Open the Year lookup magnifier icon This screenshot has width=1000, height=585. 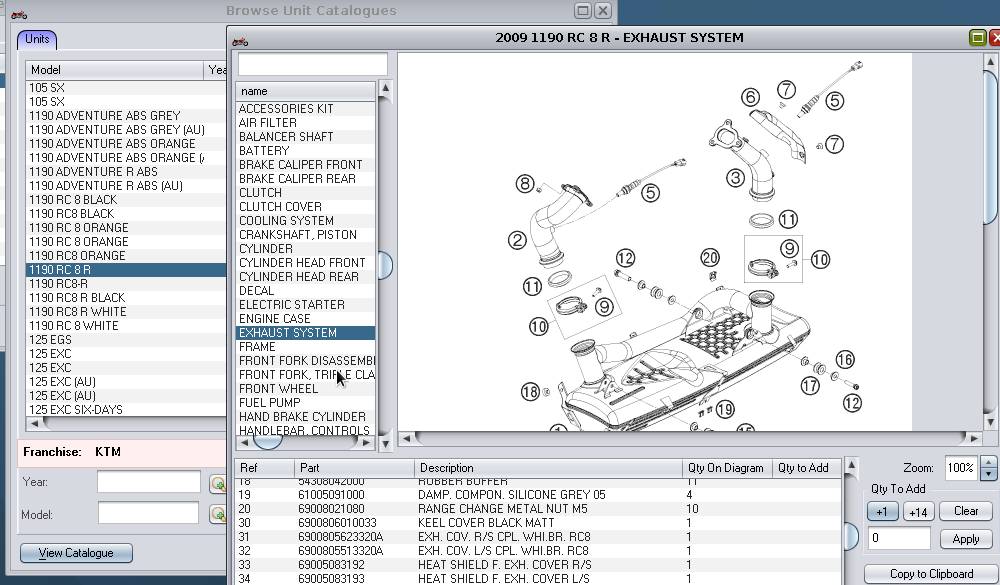220,484
